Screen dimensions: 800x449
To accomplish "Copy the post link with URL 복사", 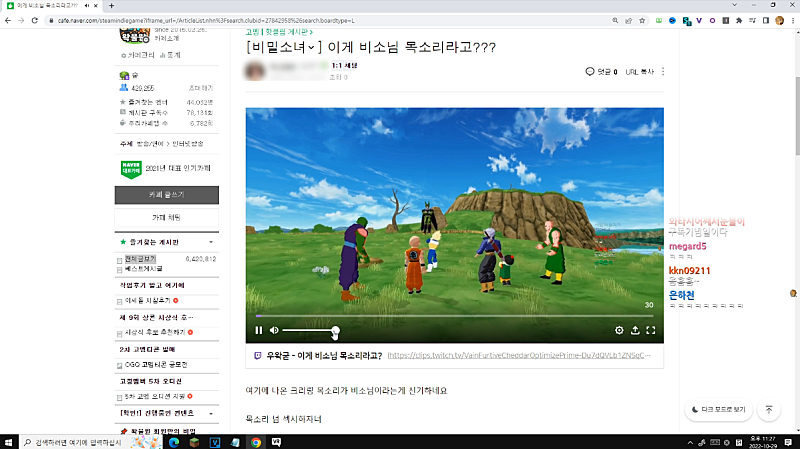I will point(639,72).
